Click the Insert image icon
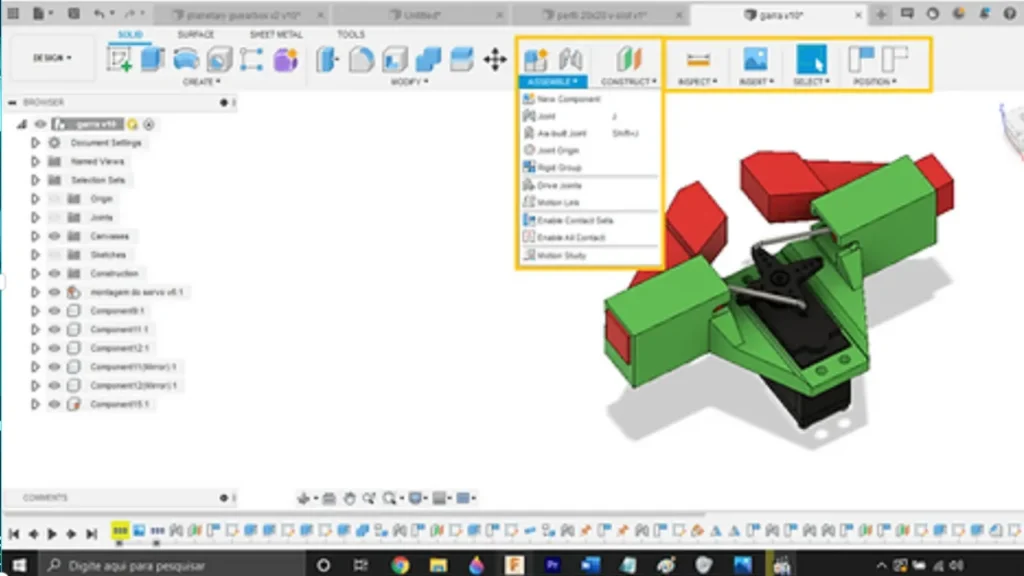 point(755,60)
